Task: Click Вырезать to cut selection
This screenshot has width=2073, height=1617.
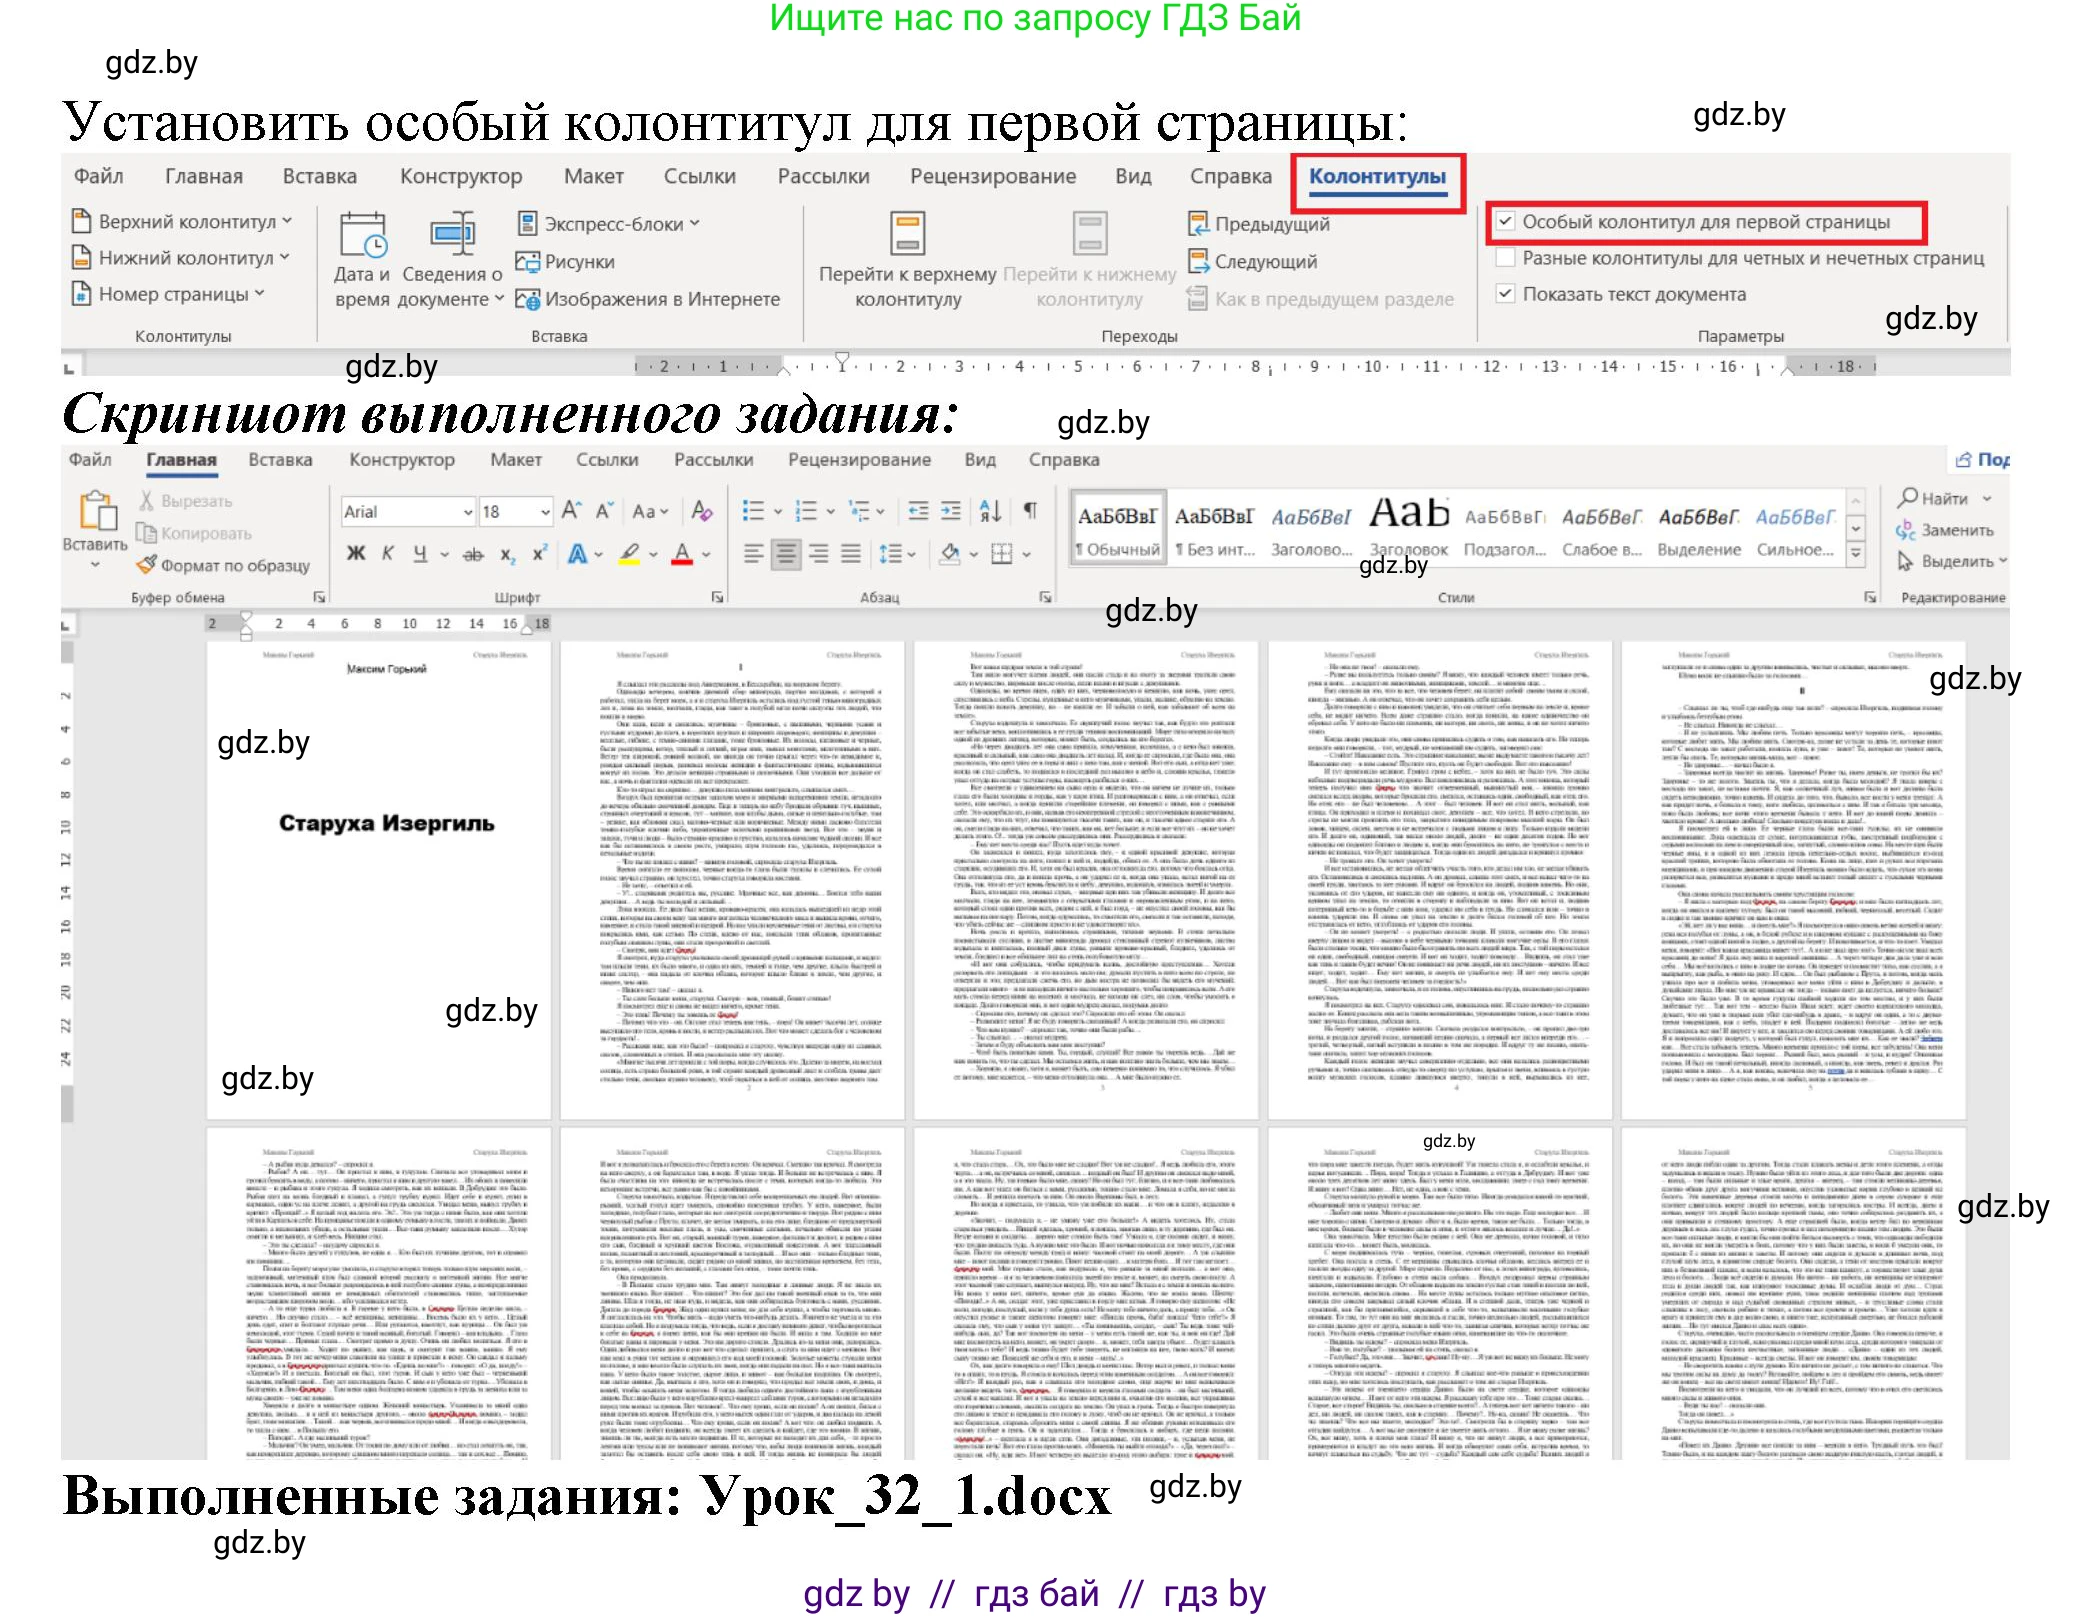Action: pos(196,500)
